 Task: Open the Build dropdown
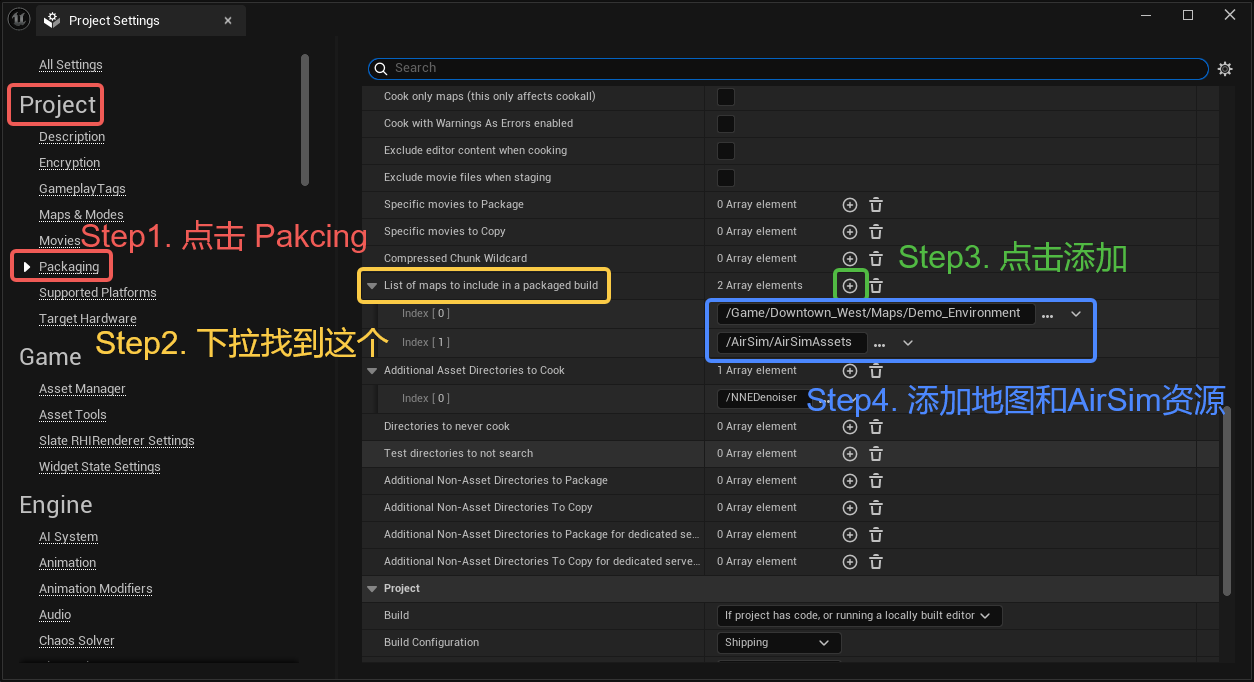click(x=859, y=616)
